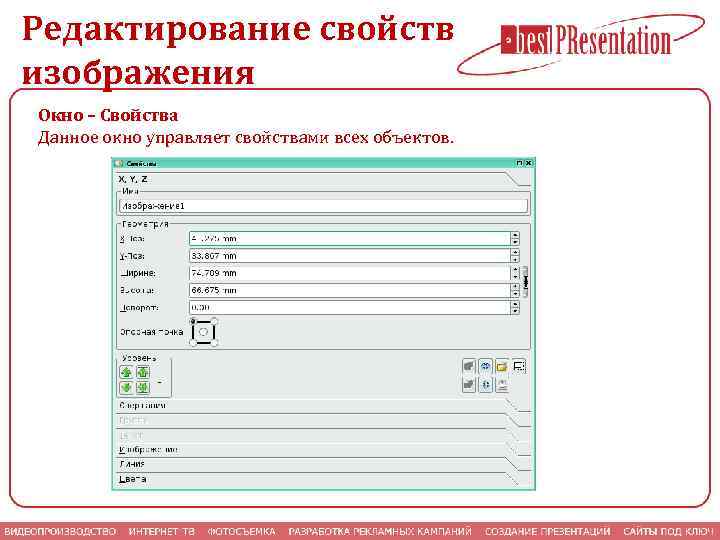
Task: Click the СОЗДАНИЕ ПРЕЗЕНТАЦИЙ footer text
Action: point(548,531)
